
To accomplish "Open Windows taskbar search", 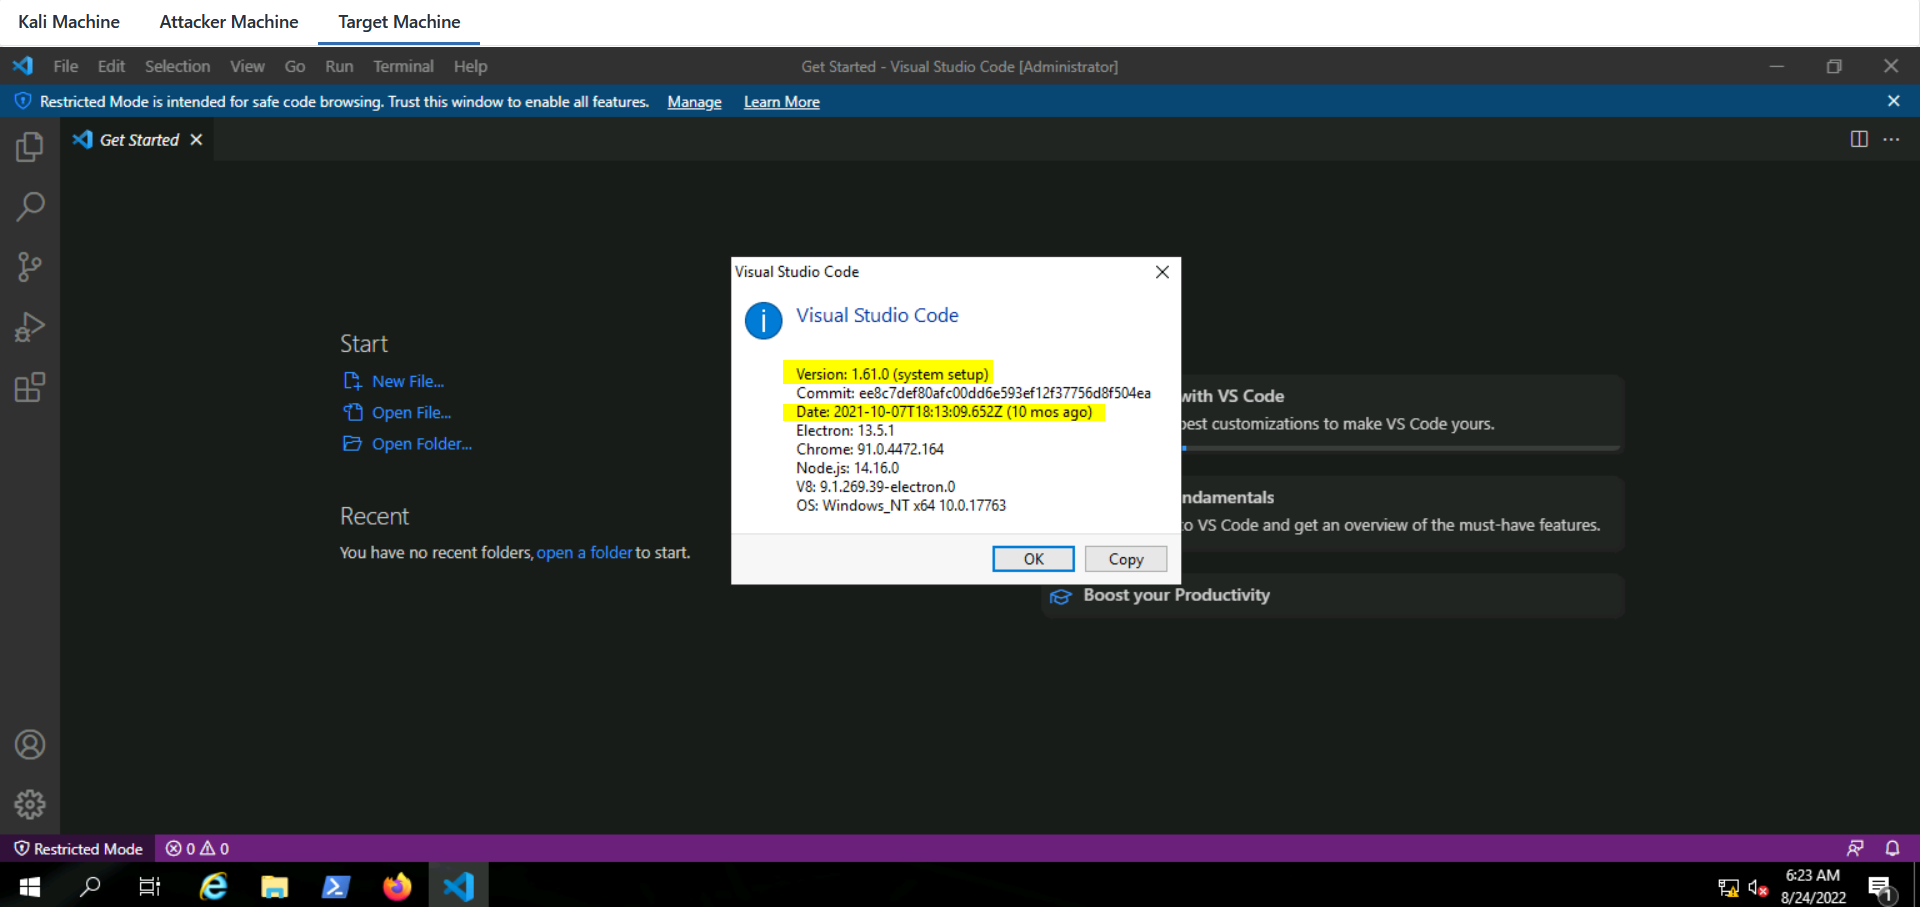I will pos(90,886).
